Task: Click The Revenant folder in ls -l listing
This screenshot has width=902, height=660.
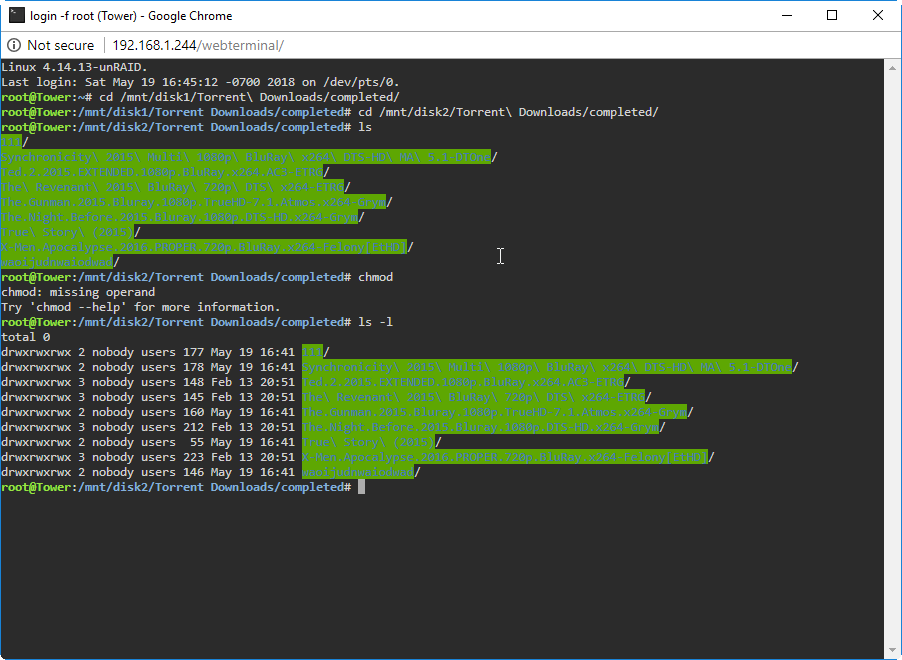Action: click(473, 396)
